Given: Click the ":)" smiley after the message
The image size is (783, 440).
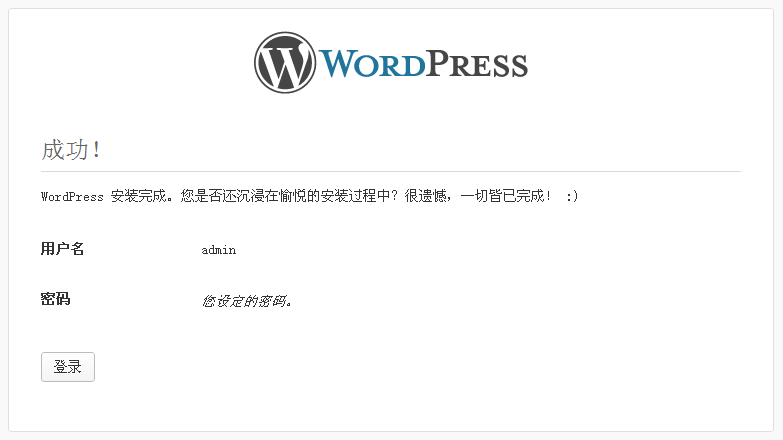Looking at the screenshot, I should [572, 196].
